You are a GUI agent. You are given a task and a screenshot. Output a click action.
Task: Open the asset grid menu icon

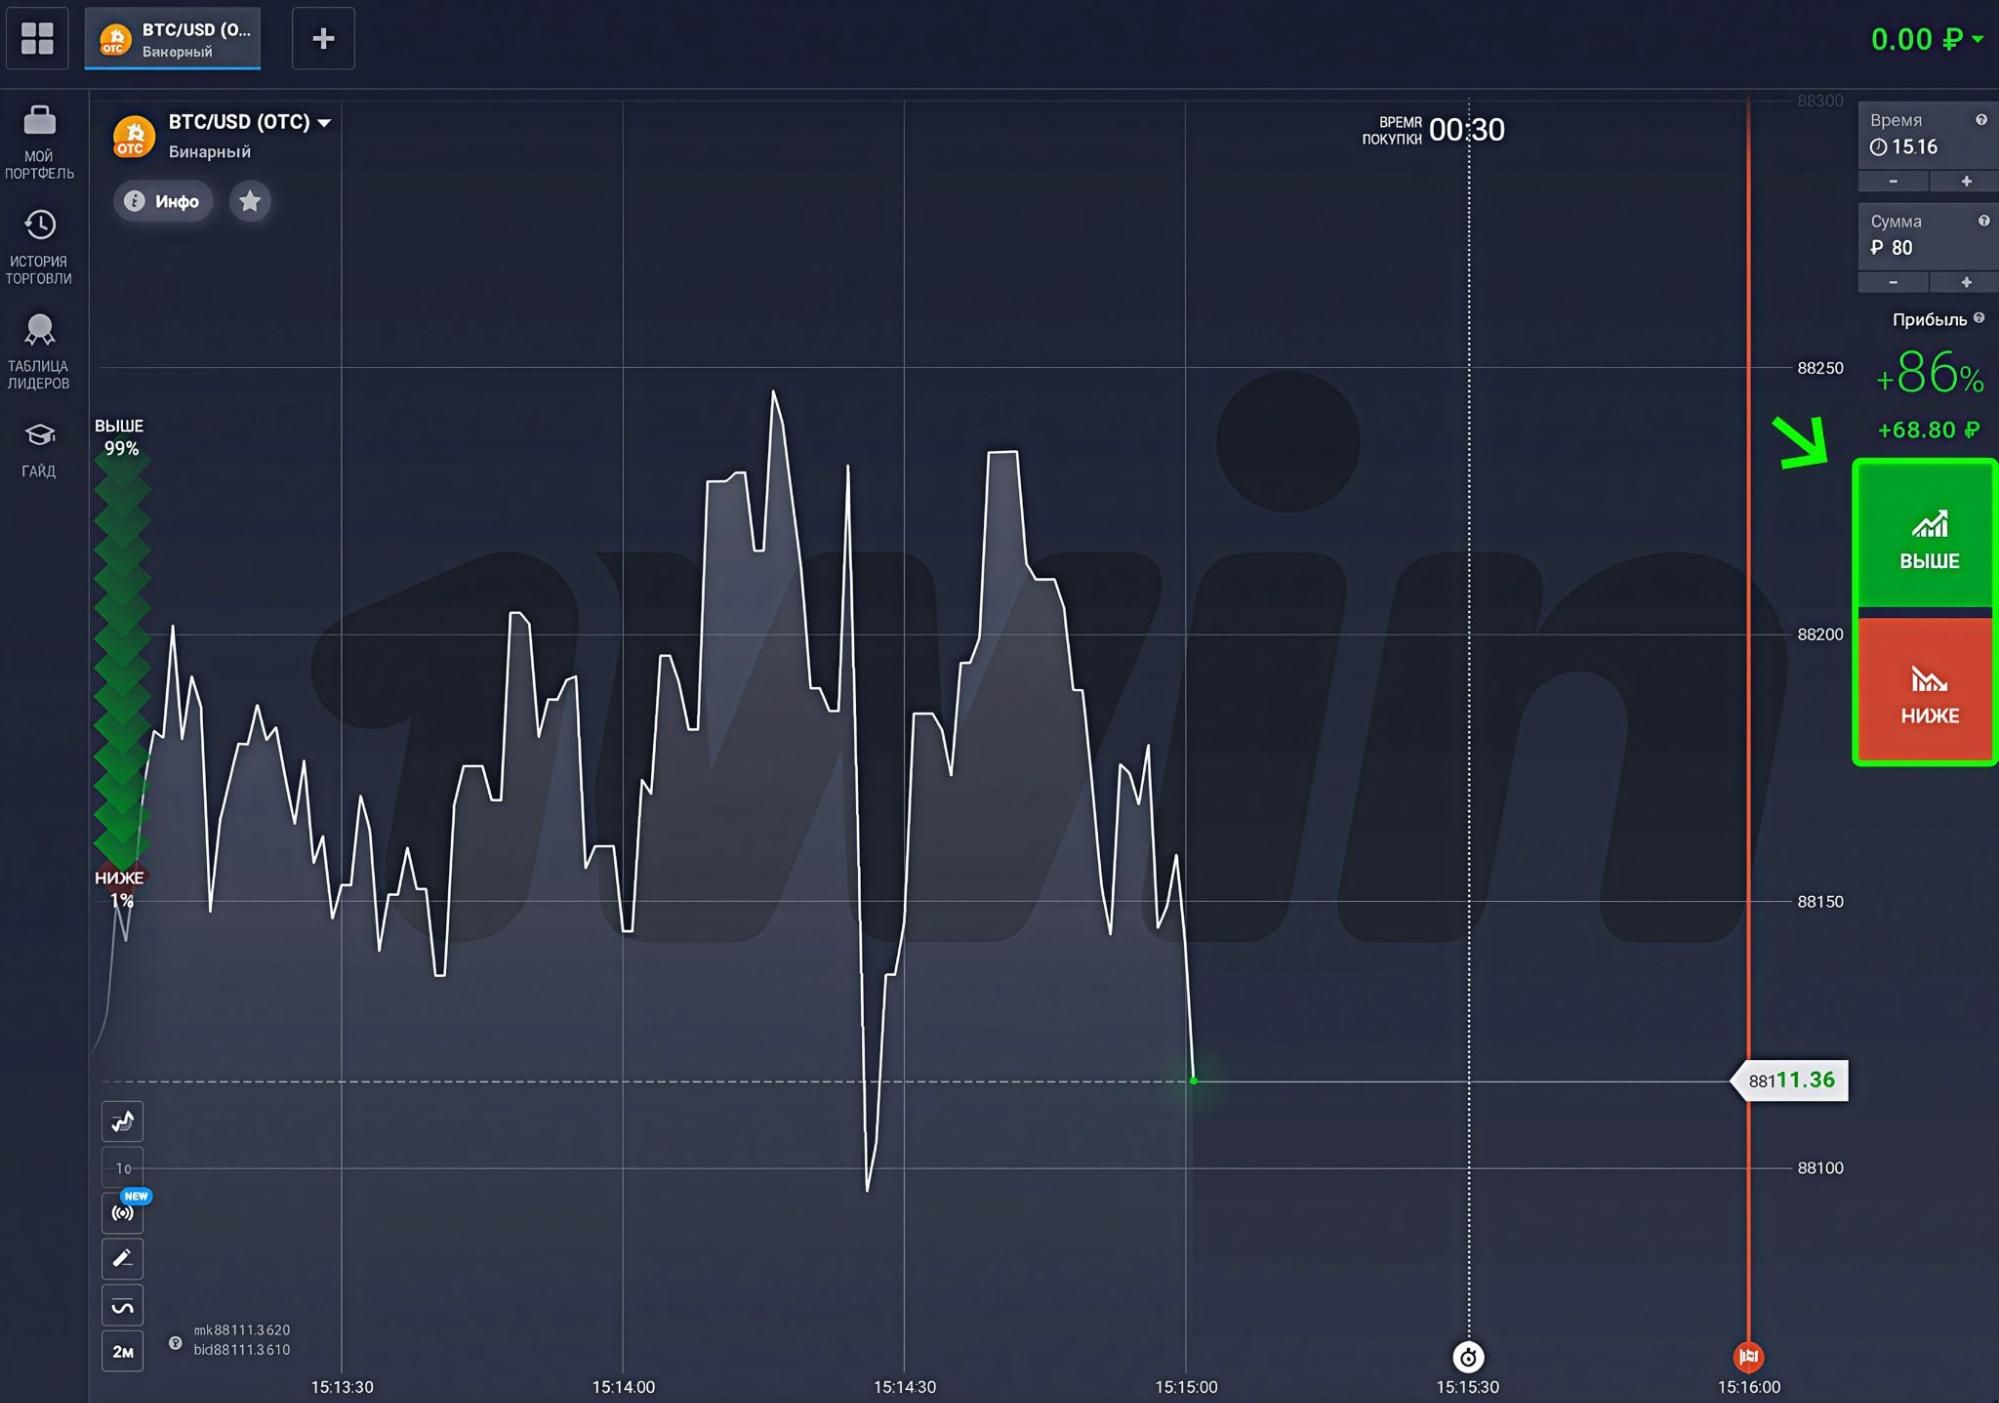(x=37, y=38)
